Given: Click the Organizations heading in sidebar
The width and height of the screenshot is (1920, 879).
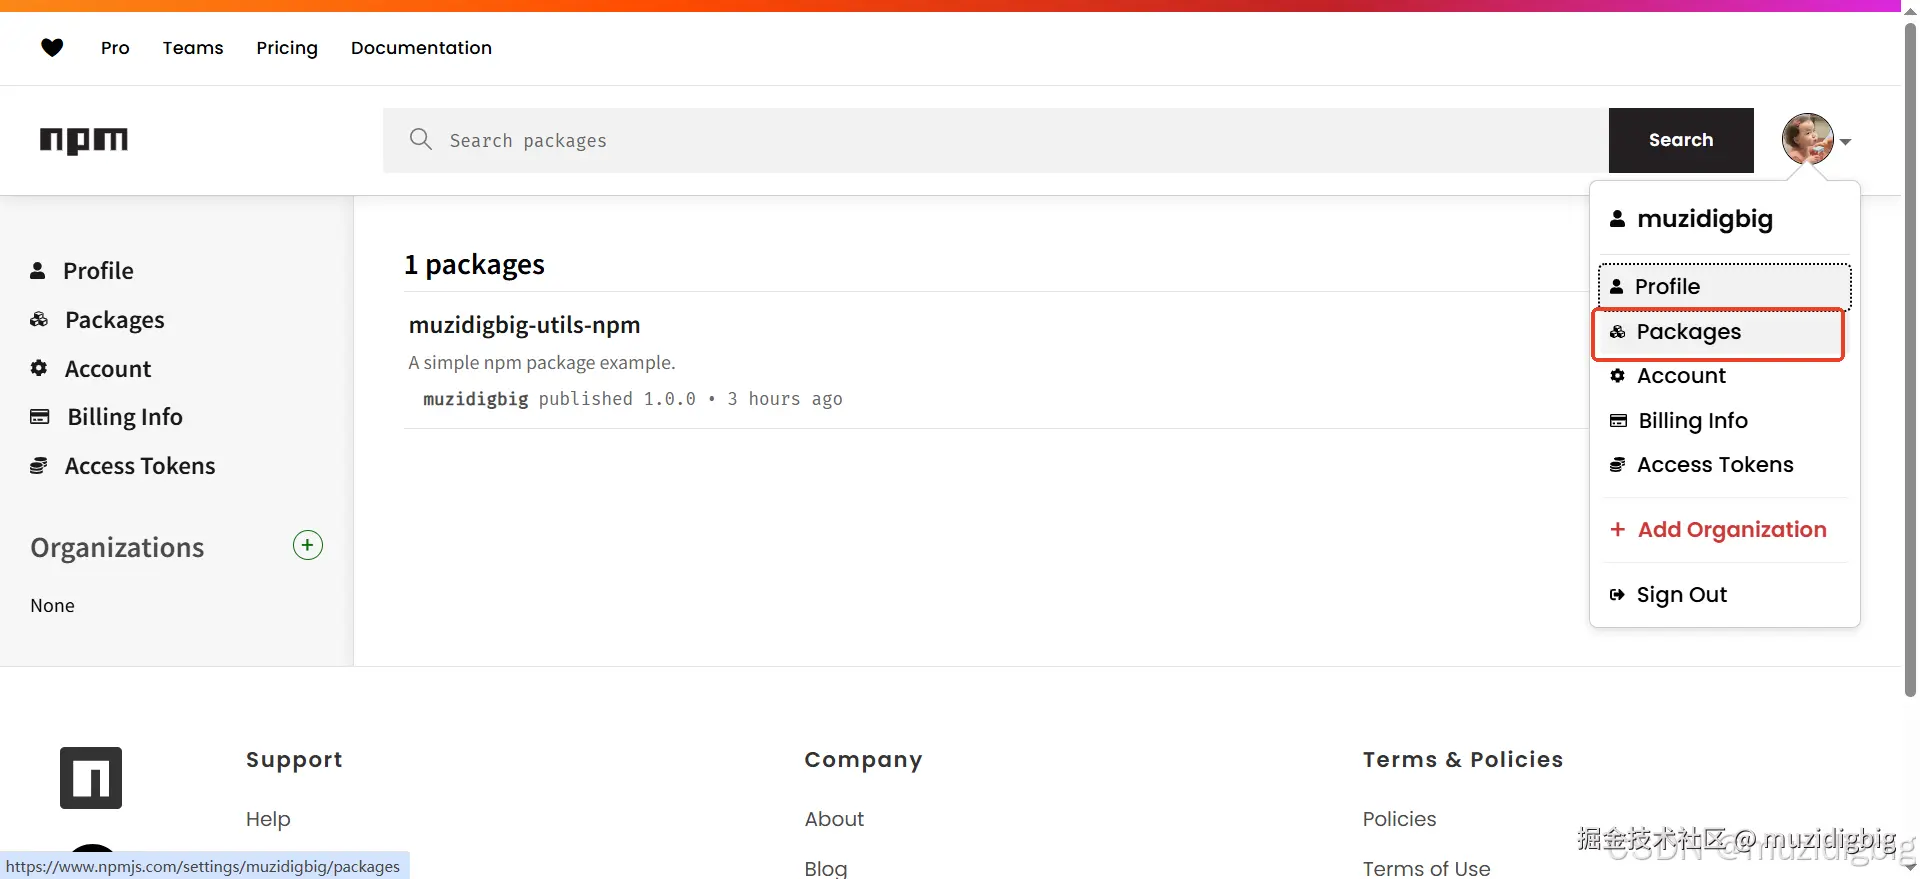Looking at the screenshot, I should [117, 547].
